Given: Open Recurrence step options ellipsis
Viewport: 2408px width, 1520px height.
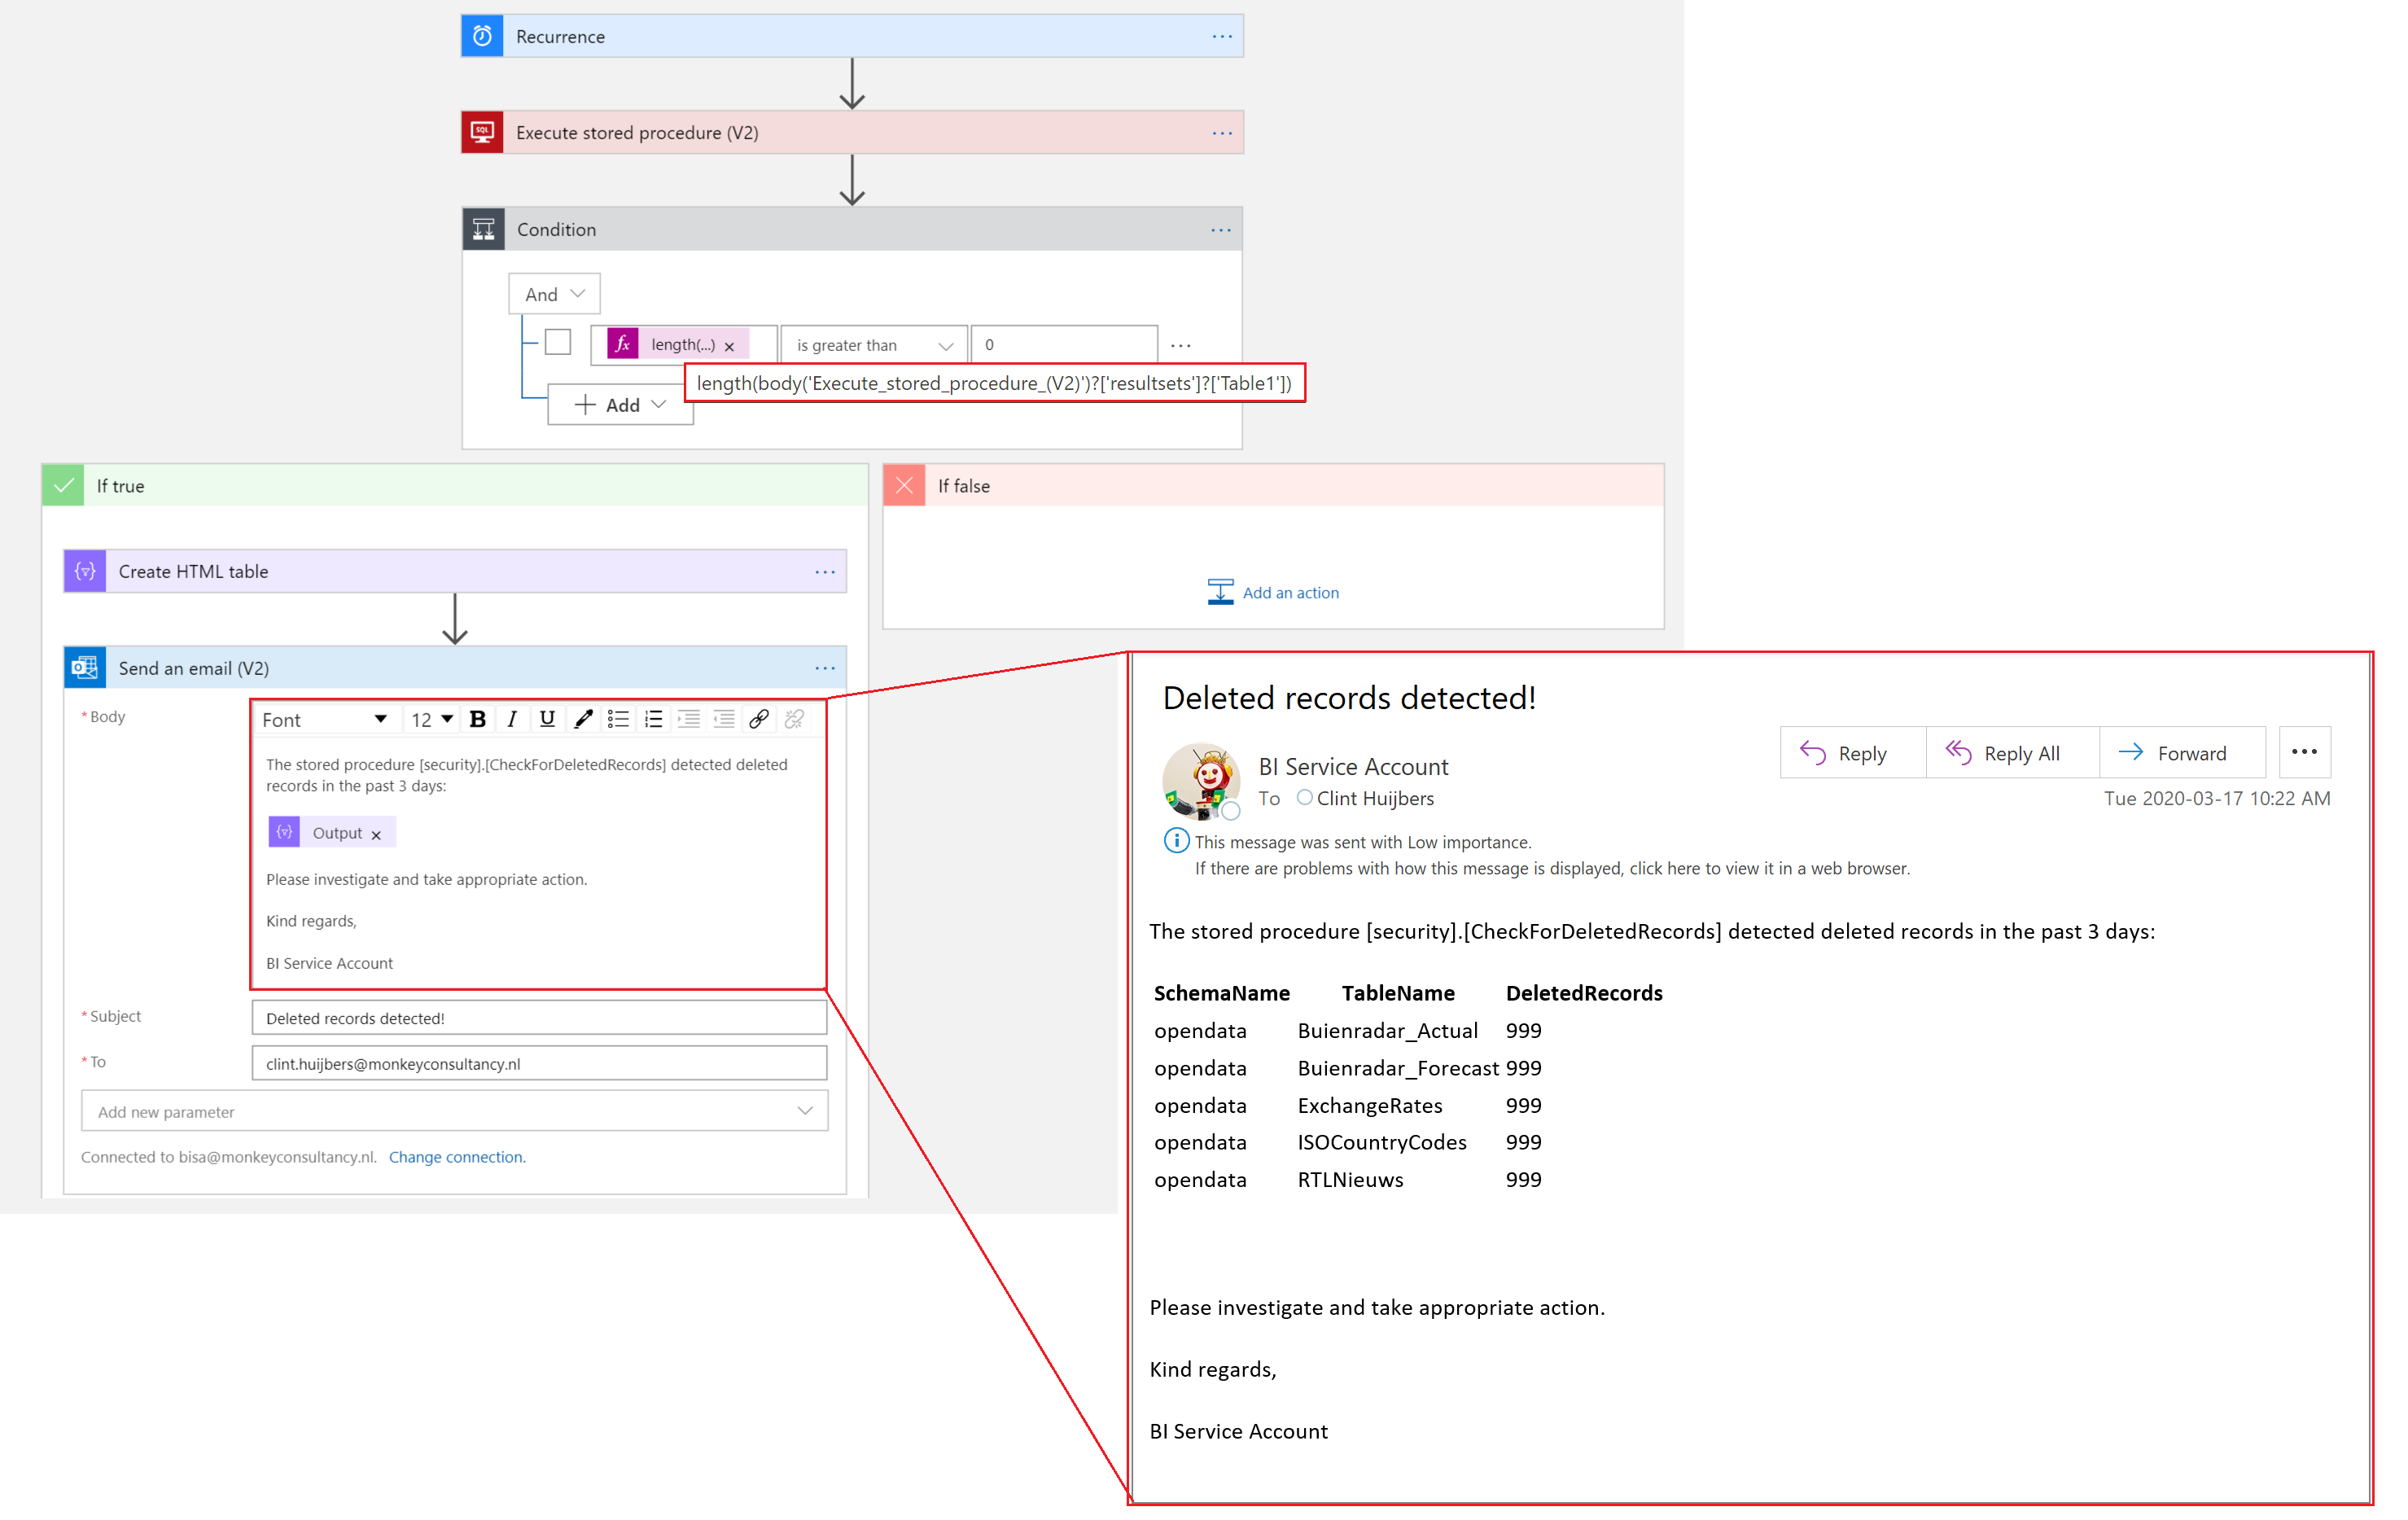Looking at the screenshot, I should pos(1221,36).
